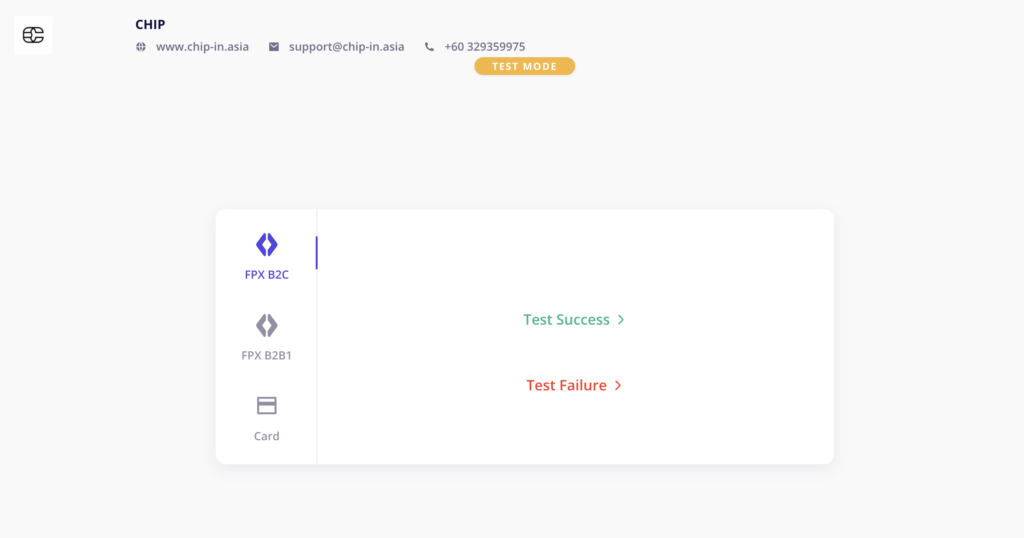Click the active tab indicator bar

pos(317,253)
